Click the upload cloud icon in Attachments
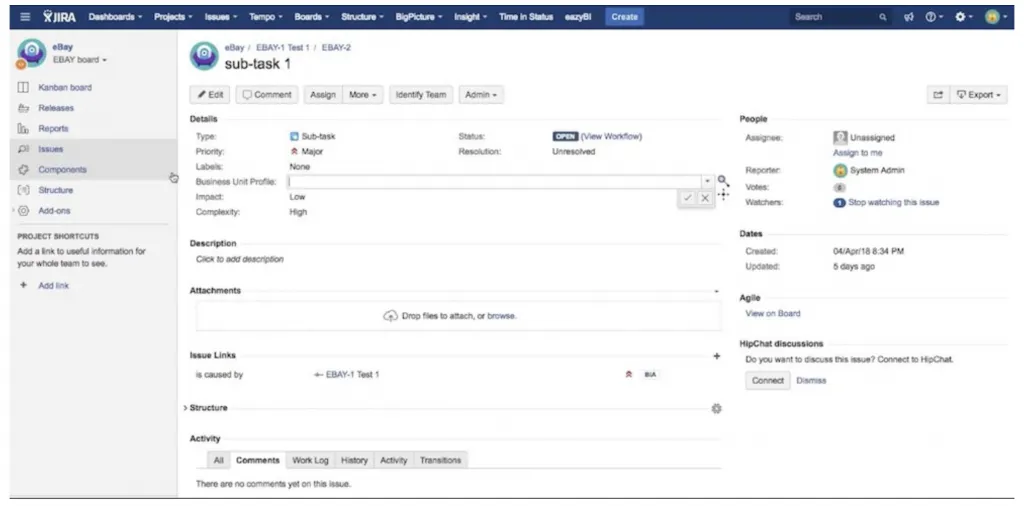 tap(391, 316)
